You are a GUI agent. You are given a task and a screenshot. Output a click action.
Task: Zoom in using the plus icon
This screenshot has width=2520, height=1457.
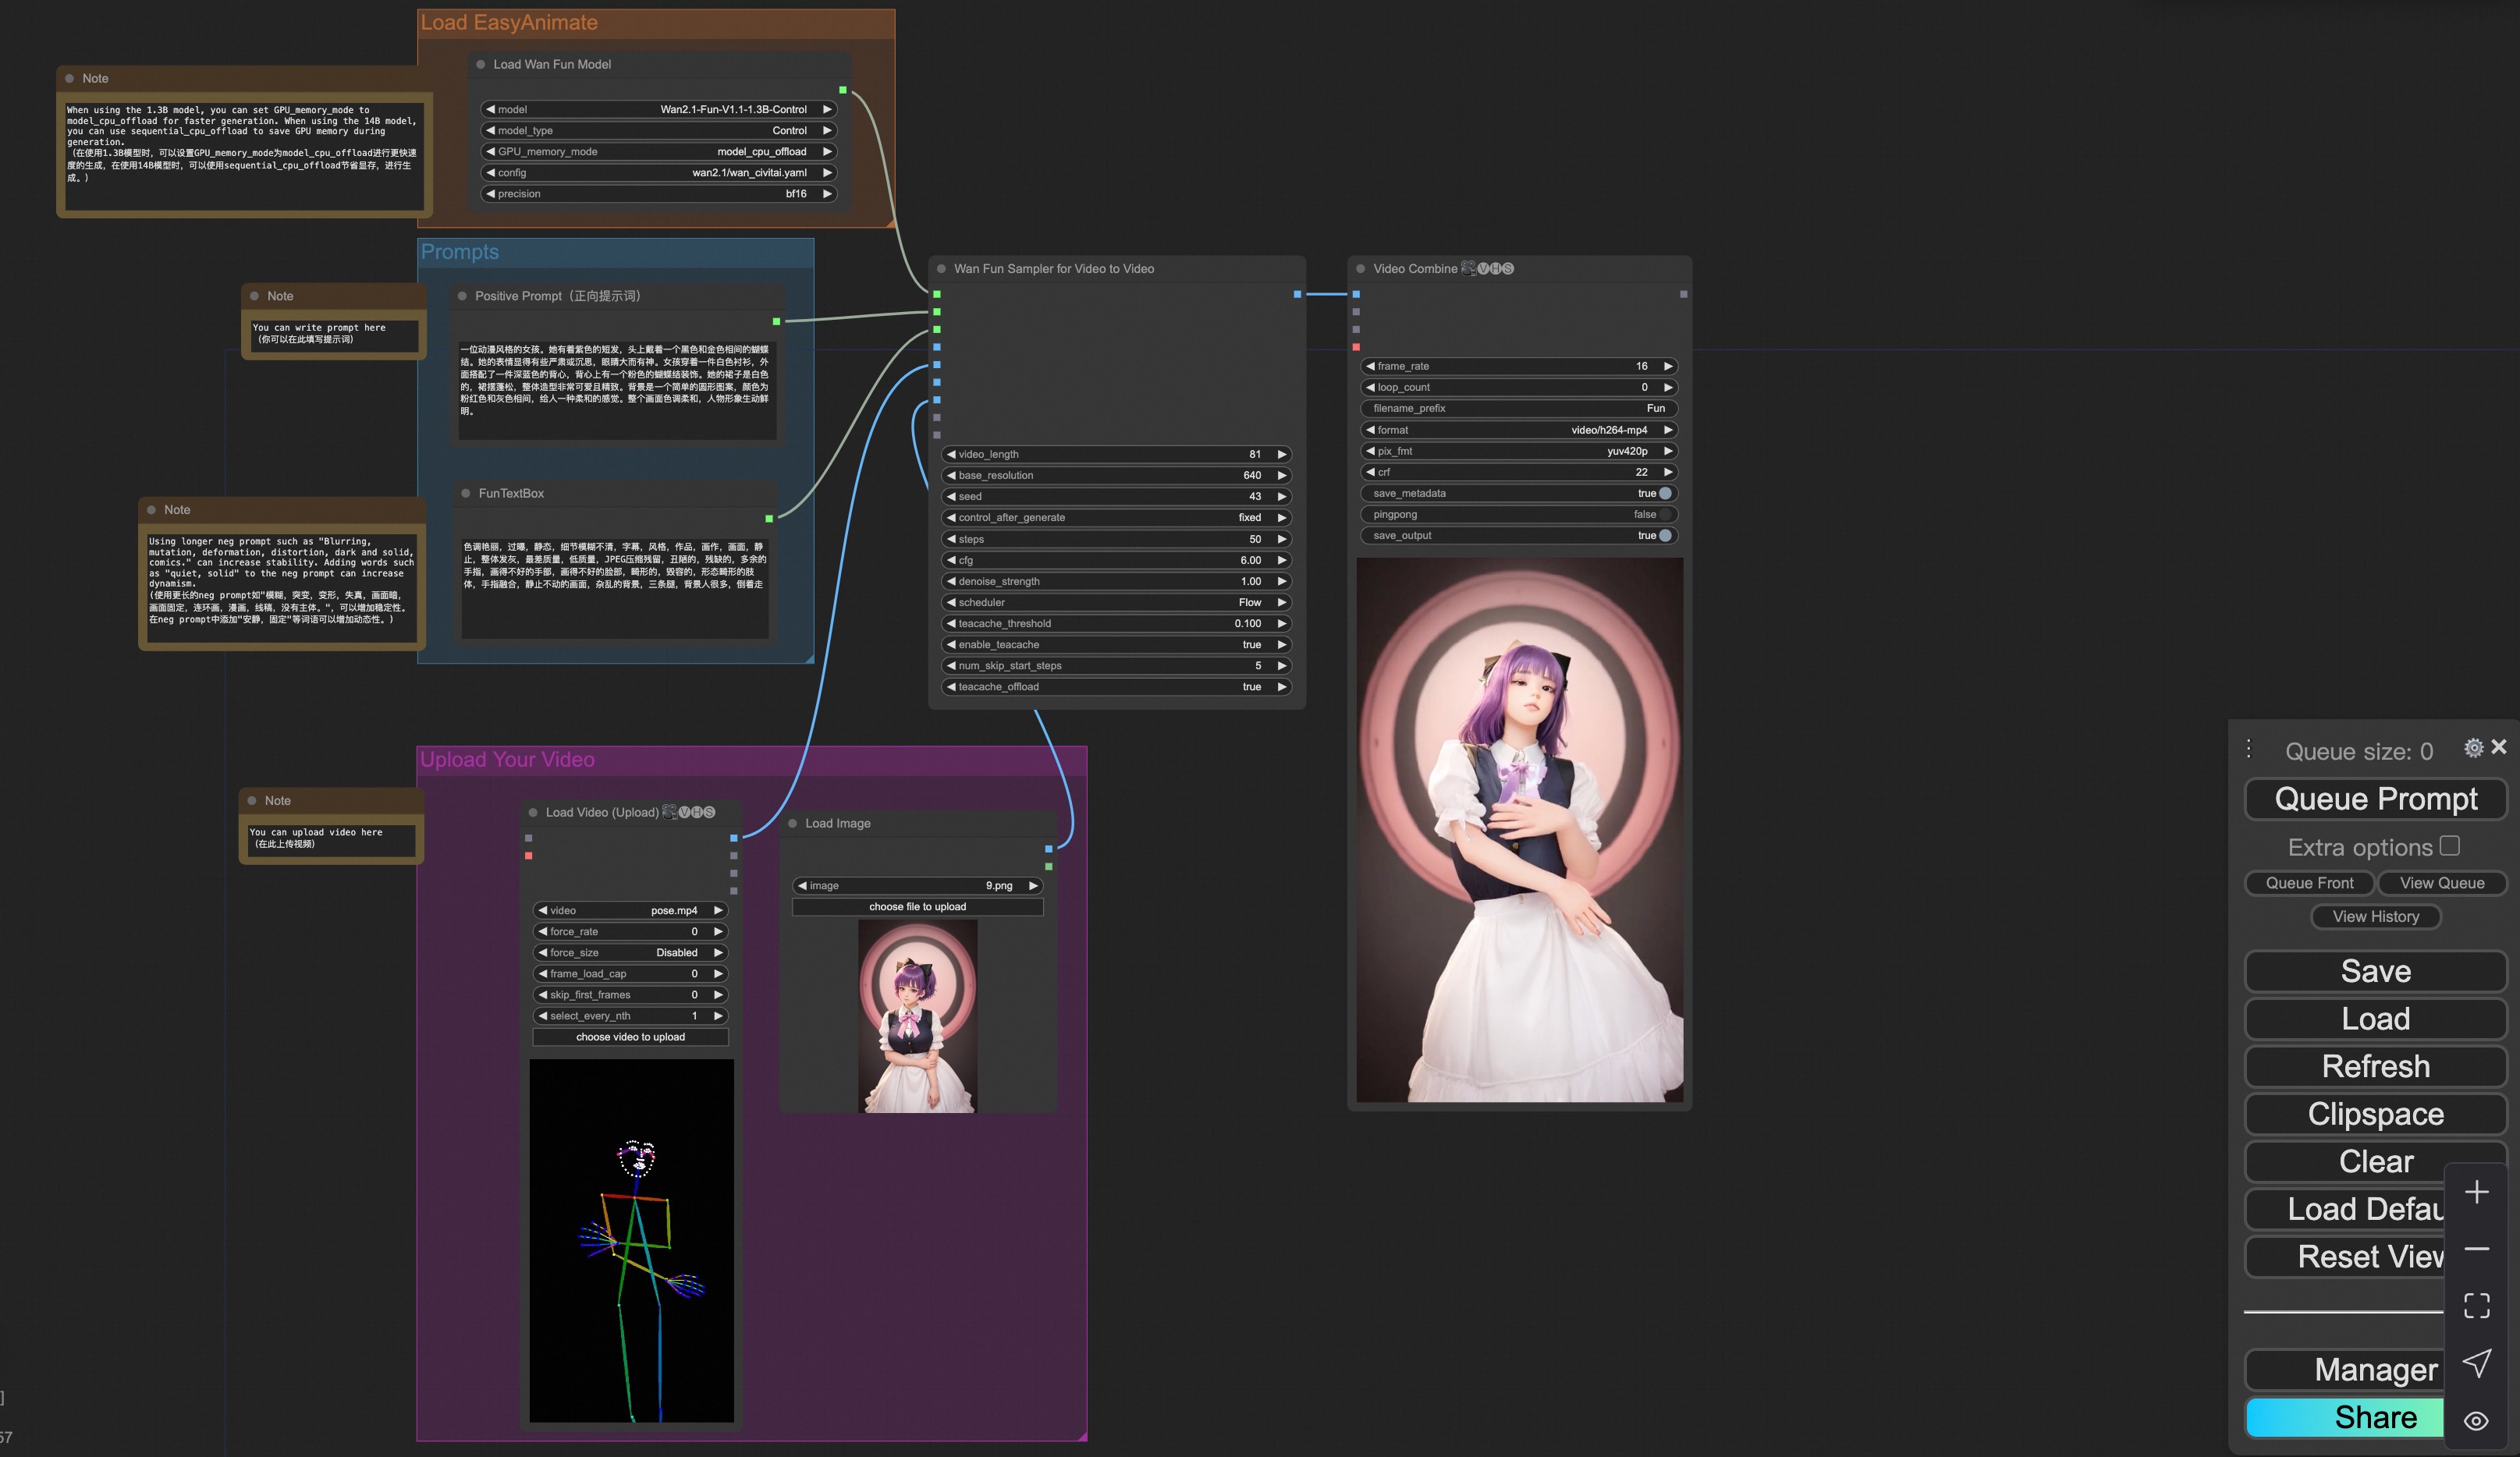pyautogui.click(x=2477, y=1190)
